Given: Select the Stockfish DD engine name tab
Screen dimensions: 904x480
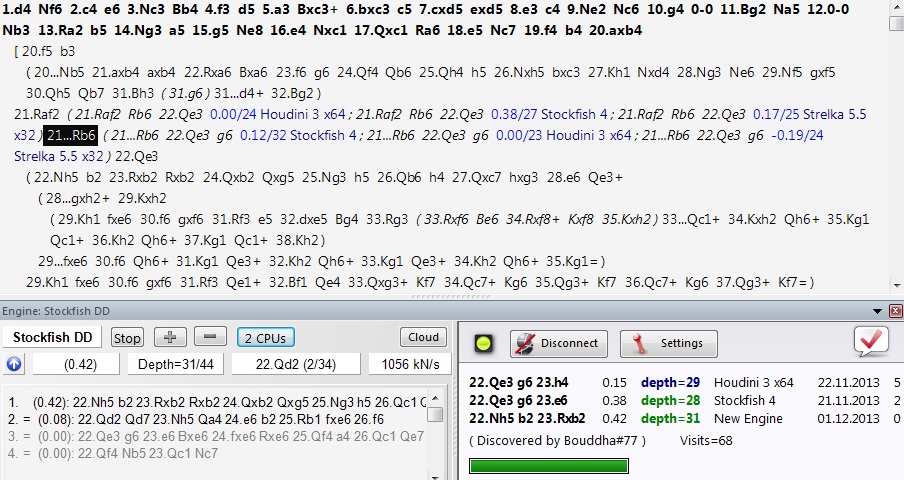Looking at the screenshot, I should coord(52,338).
